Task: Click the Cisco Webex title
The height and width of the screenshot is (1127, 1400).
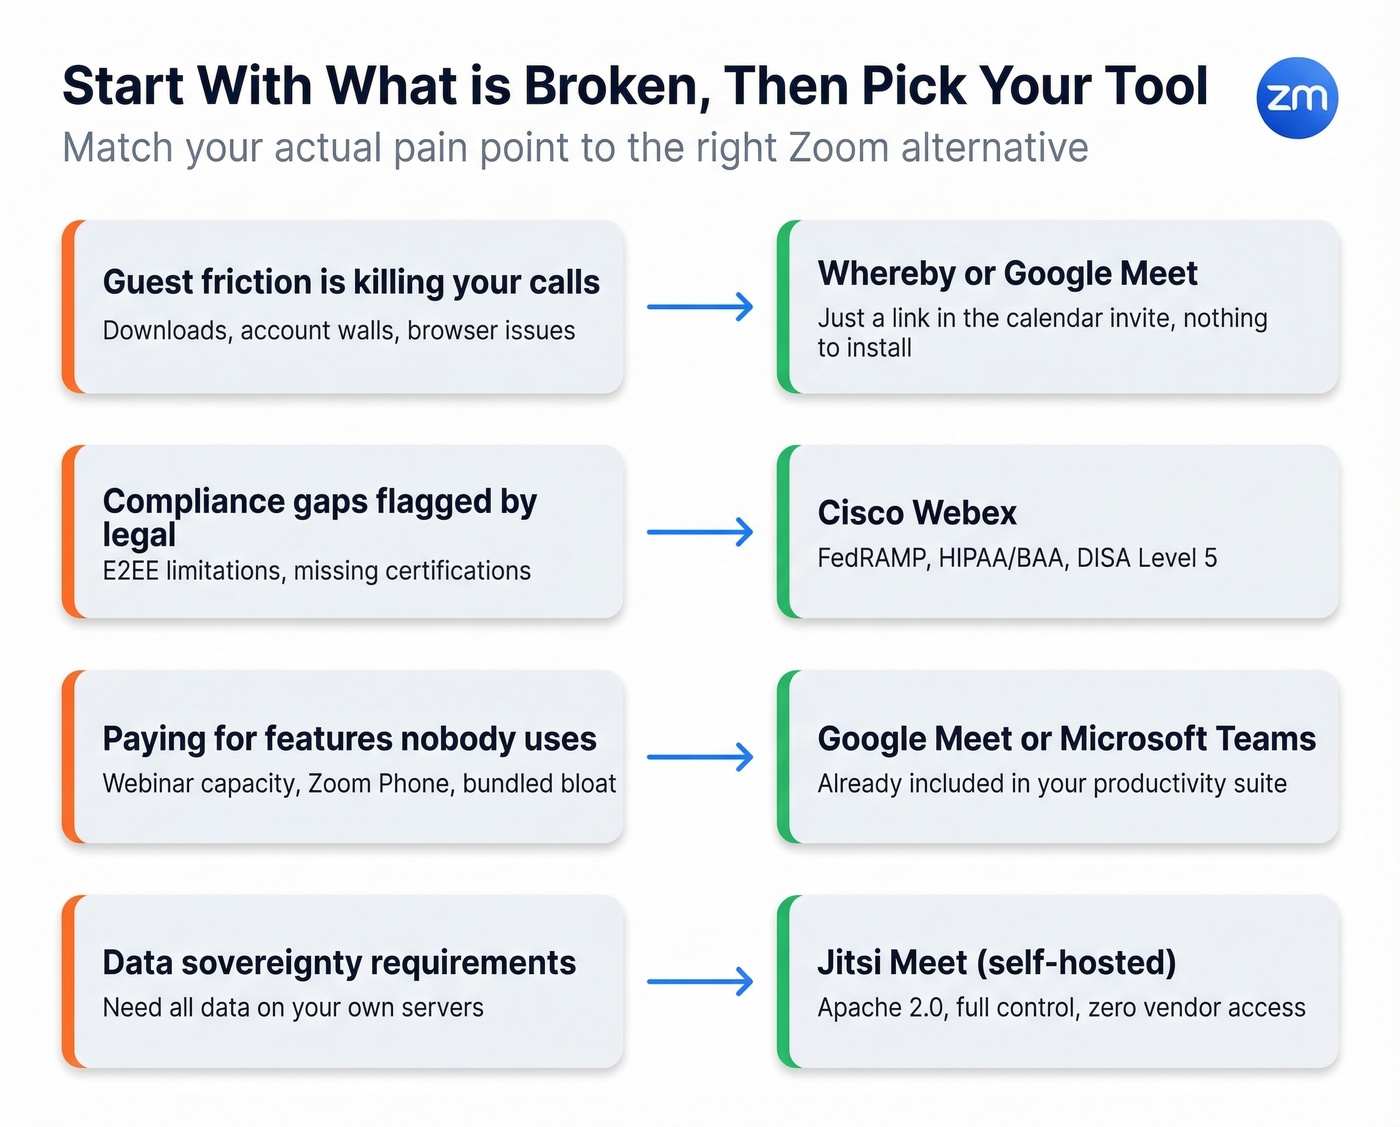Action: [x=917, y=513]
